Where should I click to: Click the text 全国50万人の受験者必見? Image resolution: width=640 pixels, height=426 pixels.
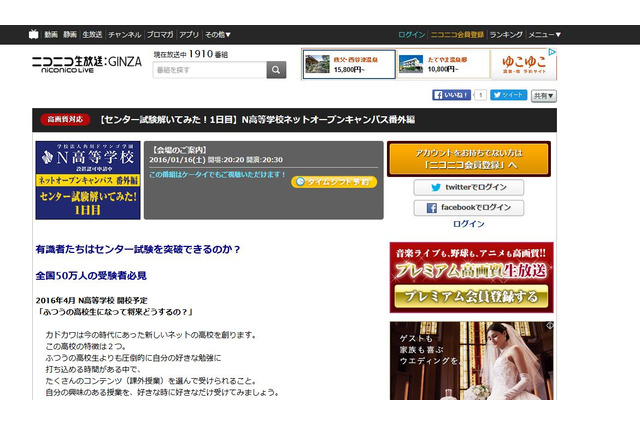click(91, 276)
